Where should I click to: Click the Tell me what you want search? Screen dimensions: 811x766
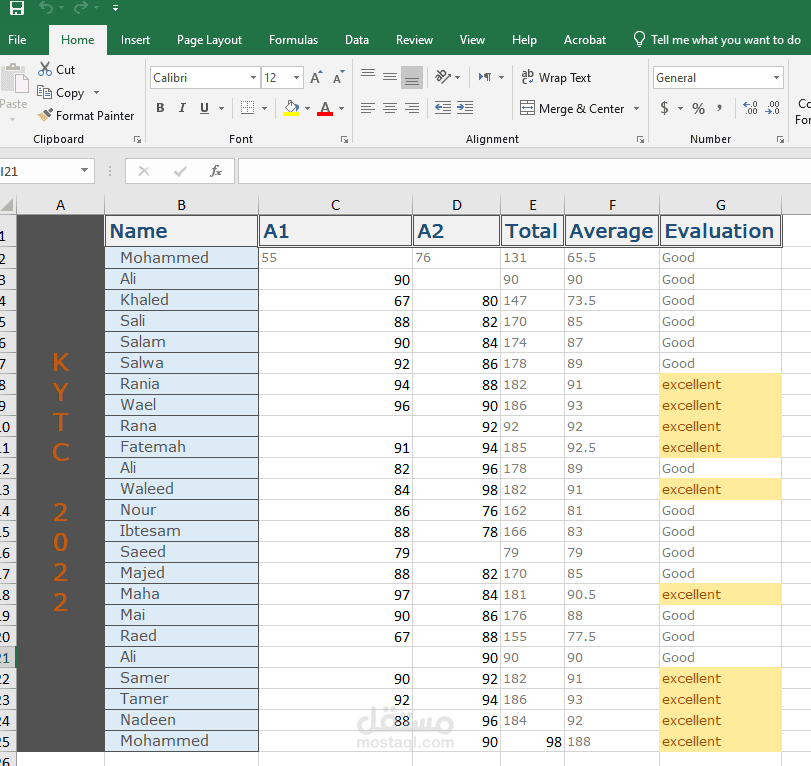click(717, 40)
